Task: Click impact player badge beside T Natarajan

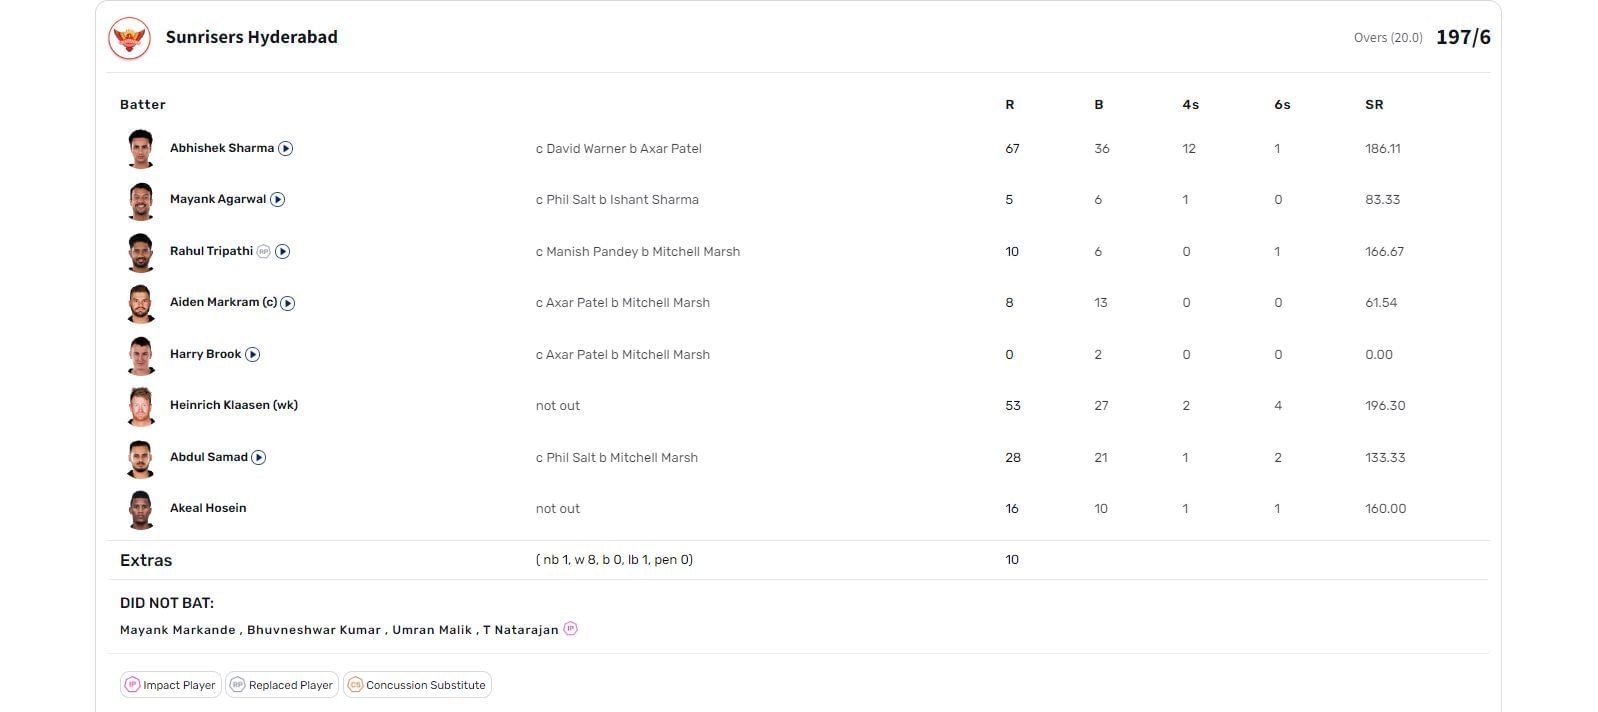Action: point(570,629)
